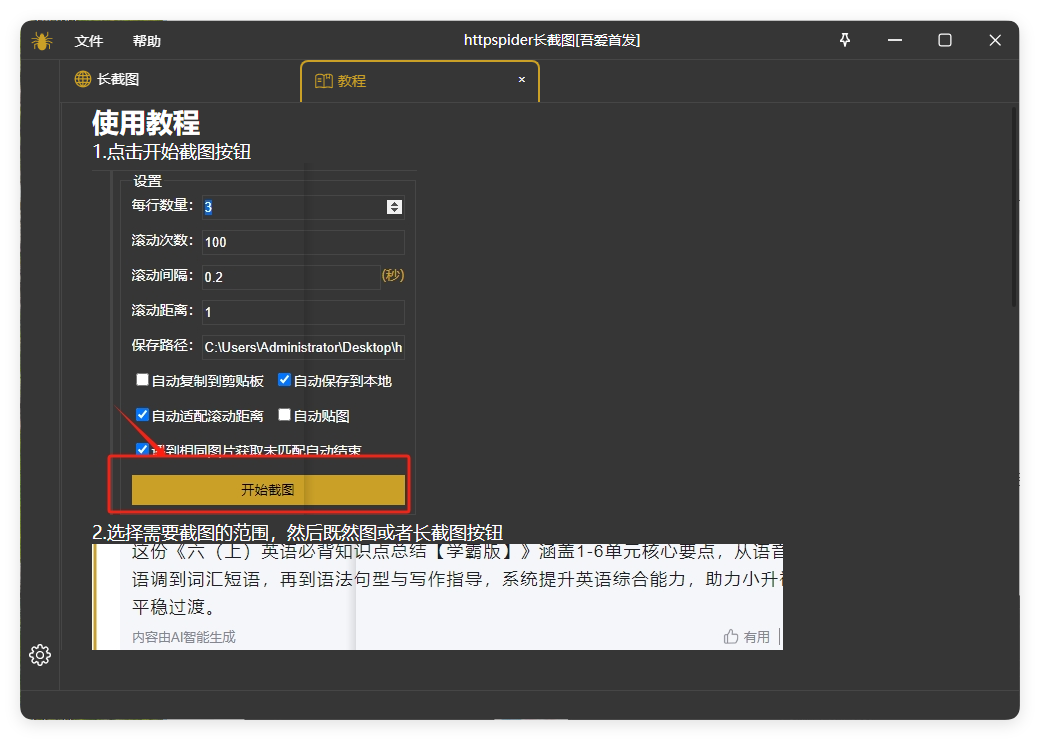Click the book icon on 教程 tab
This screenshot has height=740, width=1040.
click(x=323, y=81)
